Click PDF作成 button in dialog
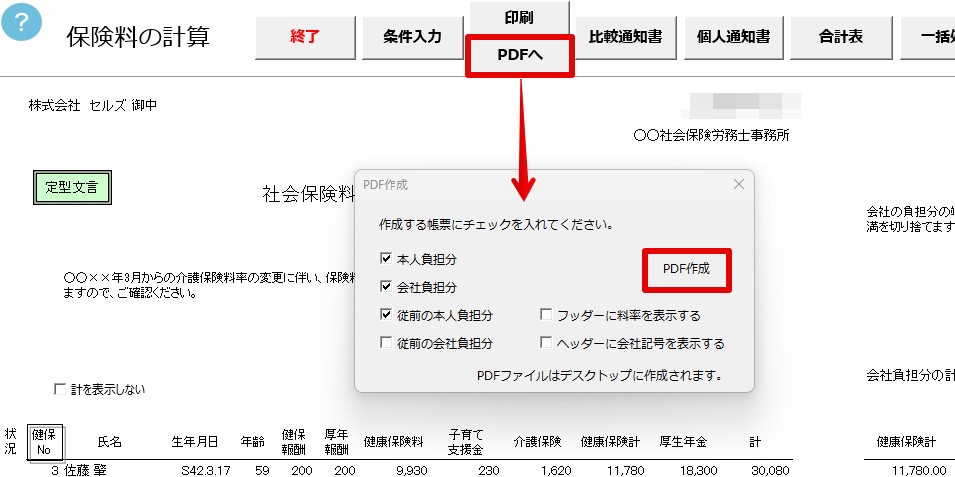Screen dimensions: 955x477 (x=686, y=269)
